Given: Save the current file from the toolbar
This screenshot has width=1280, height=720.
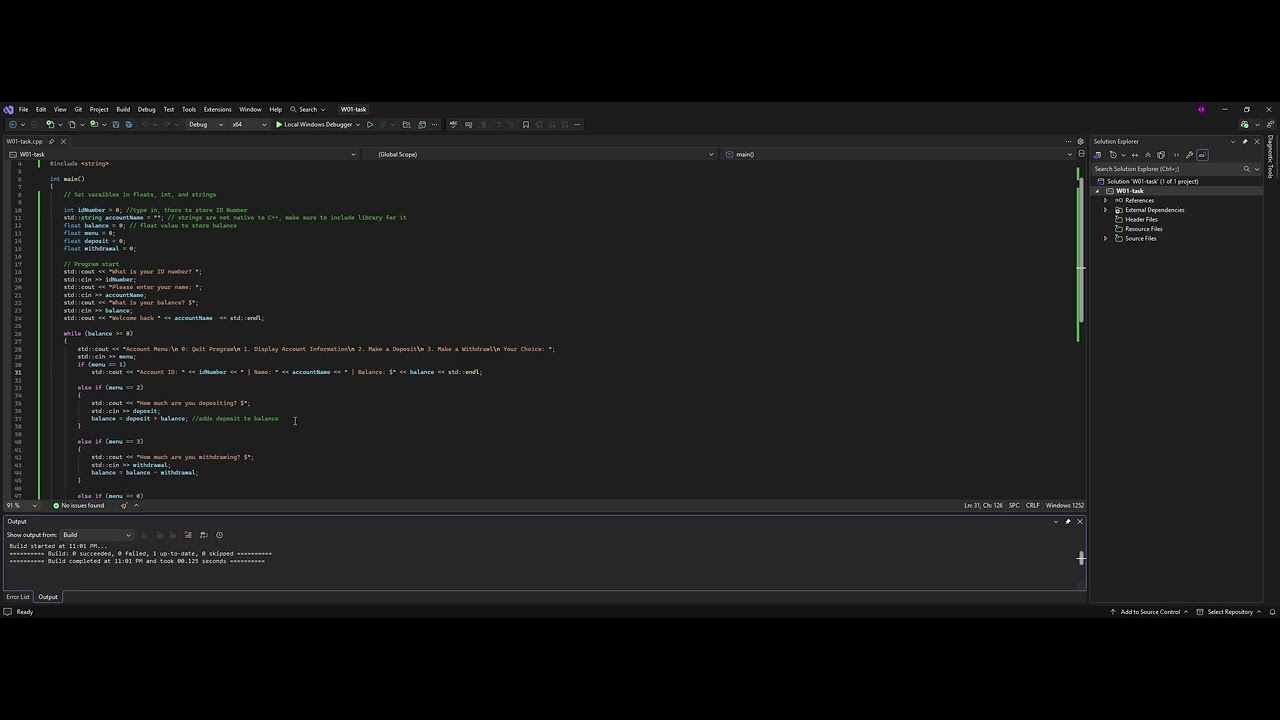Looking at the screenshot, I should 115,124.
